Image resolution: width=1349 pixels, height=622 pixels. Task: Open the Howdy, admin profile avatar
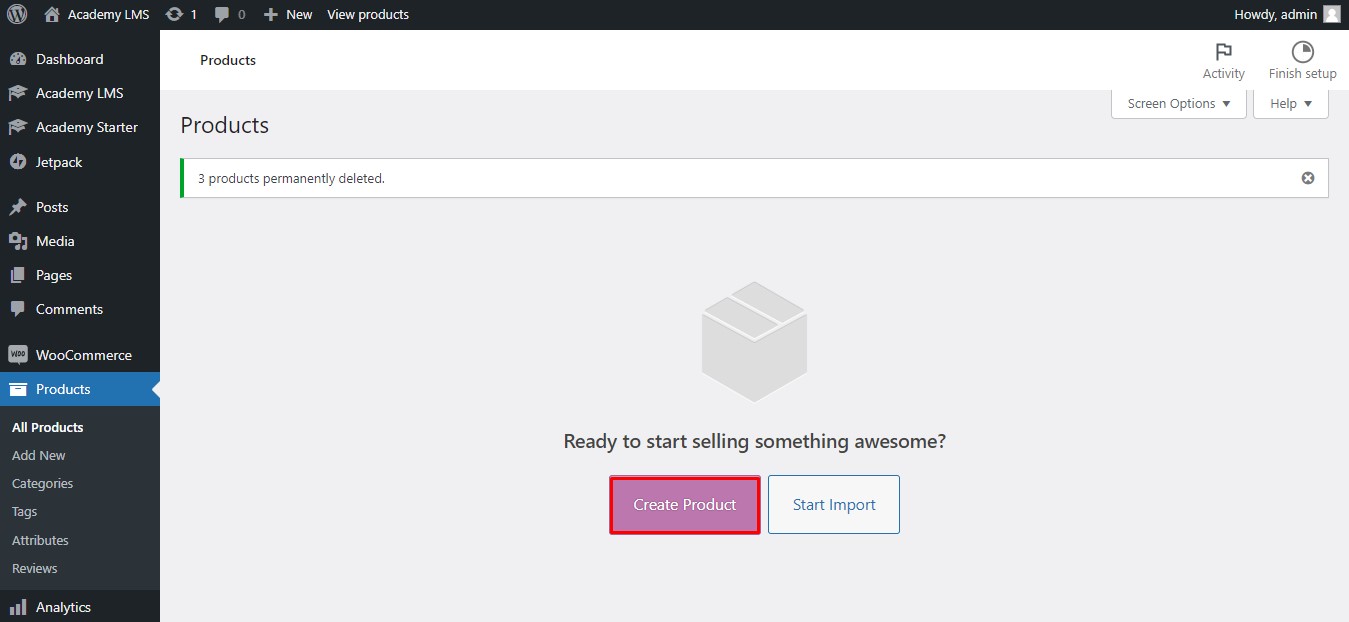(1331, 14)
